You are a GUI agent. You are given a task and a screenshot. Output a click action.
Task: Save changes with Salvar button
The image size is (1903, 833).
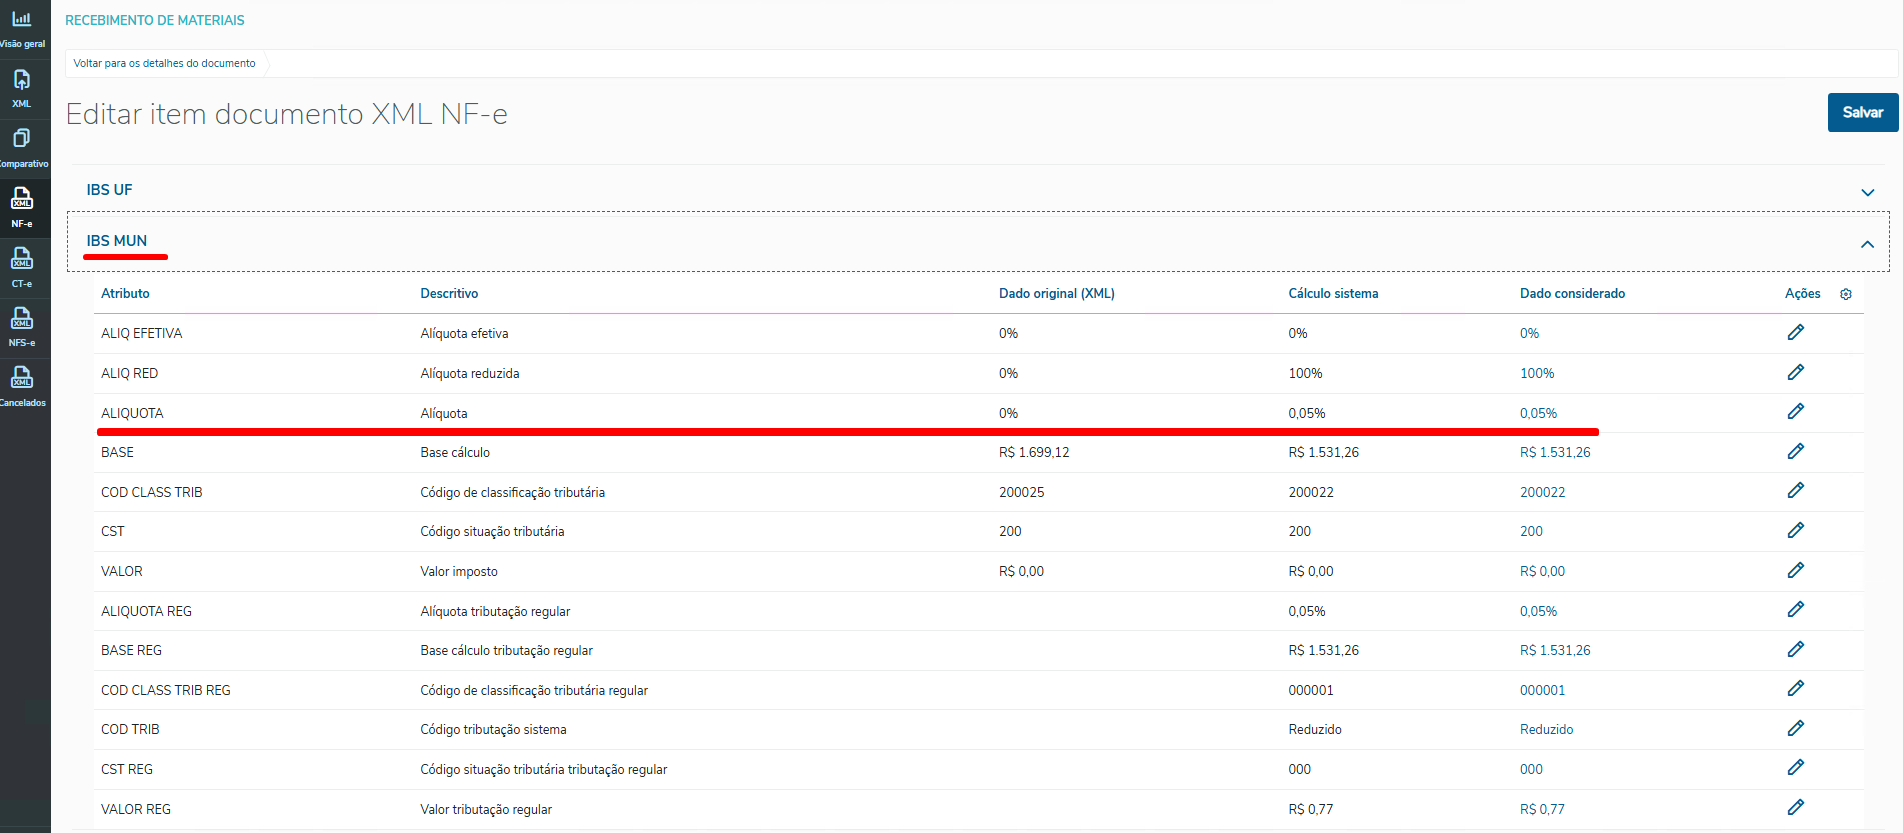(x=1862, y=113)
